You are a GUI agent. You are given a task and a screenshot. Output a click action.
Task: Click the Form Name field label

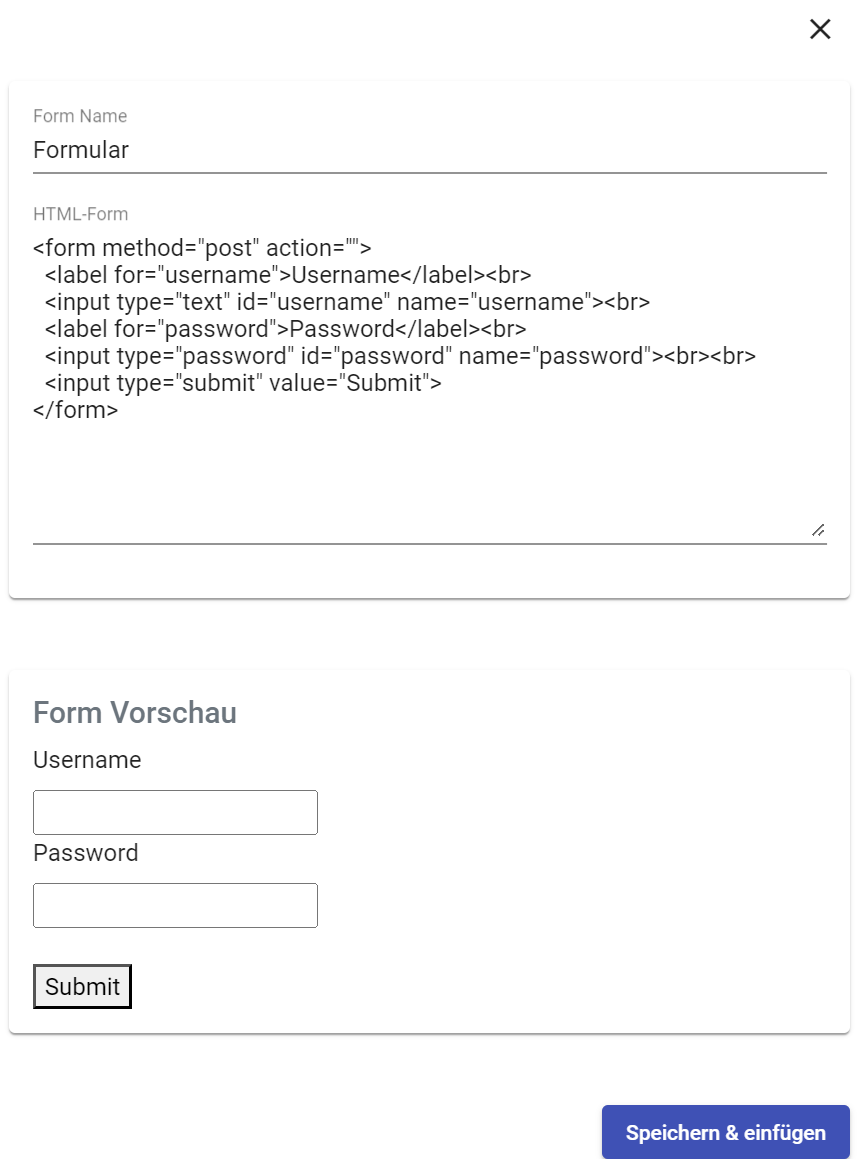tap(80, 116)
